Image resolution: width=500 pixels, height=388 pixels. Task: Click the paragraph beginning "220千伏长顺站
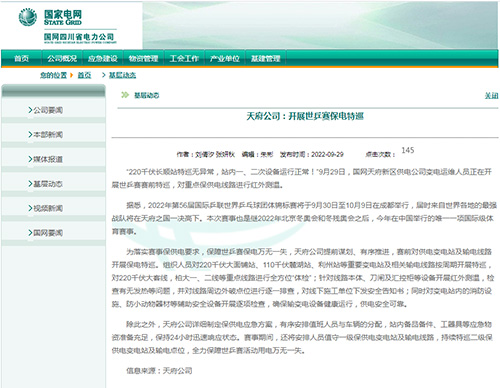302,178
